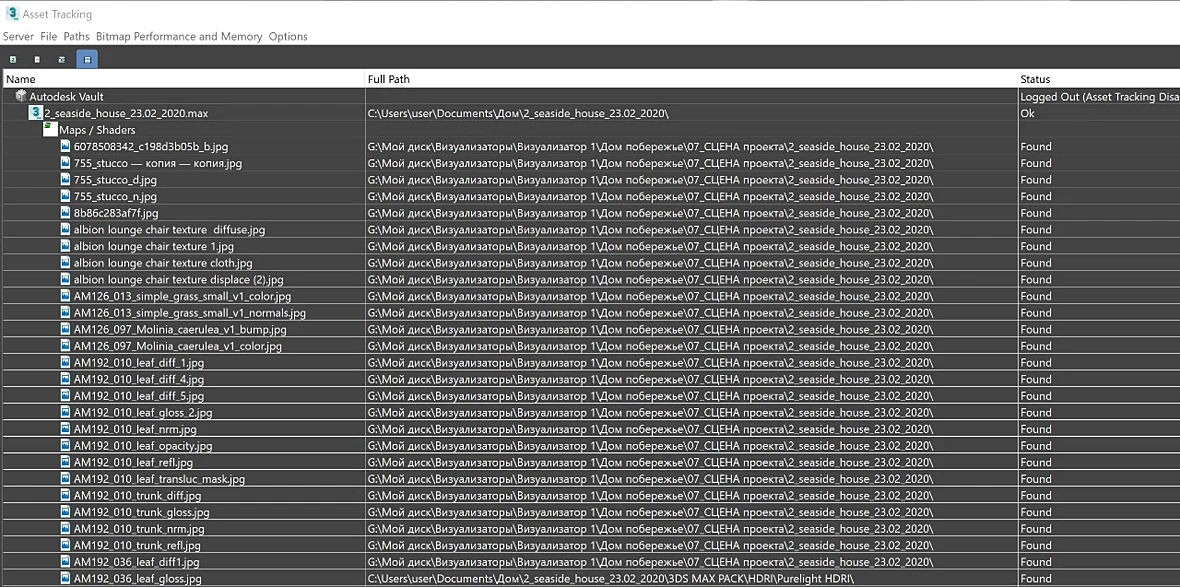The width and height of the screenshot is (1180, 587).
Task: Click bitmap icon of AM126_013_simple_grass_small_v1_color.jpg
Action: (x=66, y=295)
